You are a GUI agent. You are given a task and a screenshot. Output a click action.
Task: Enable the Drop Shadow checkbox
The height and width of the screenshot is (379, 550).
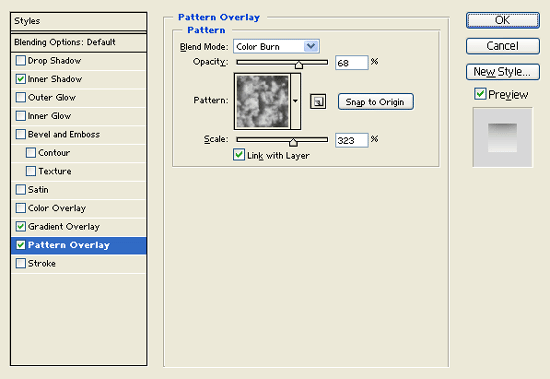click(x=21, y=61)
